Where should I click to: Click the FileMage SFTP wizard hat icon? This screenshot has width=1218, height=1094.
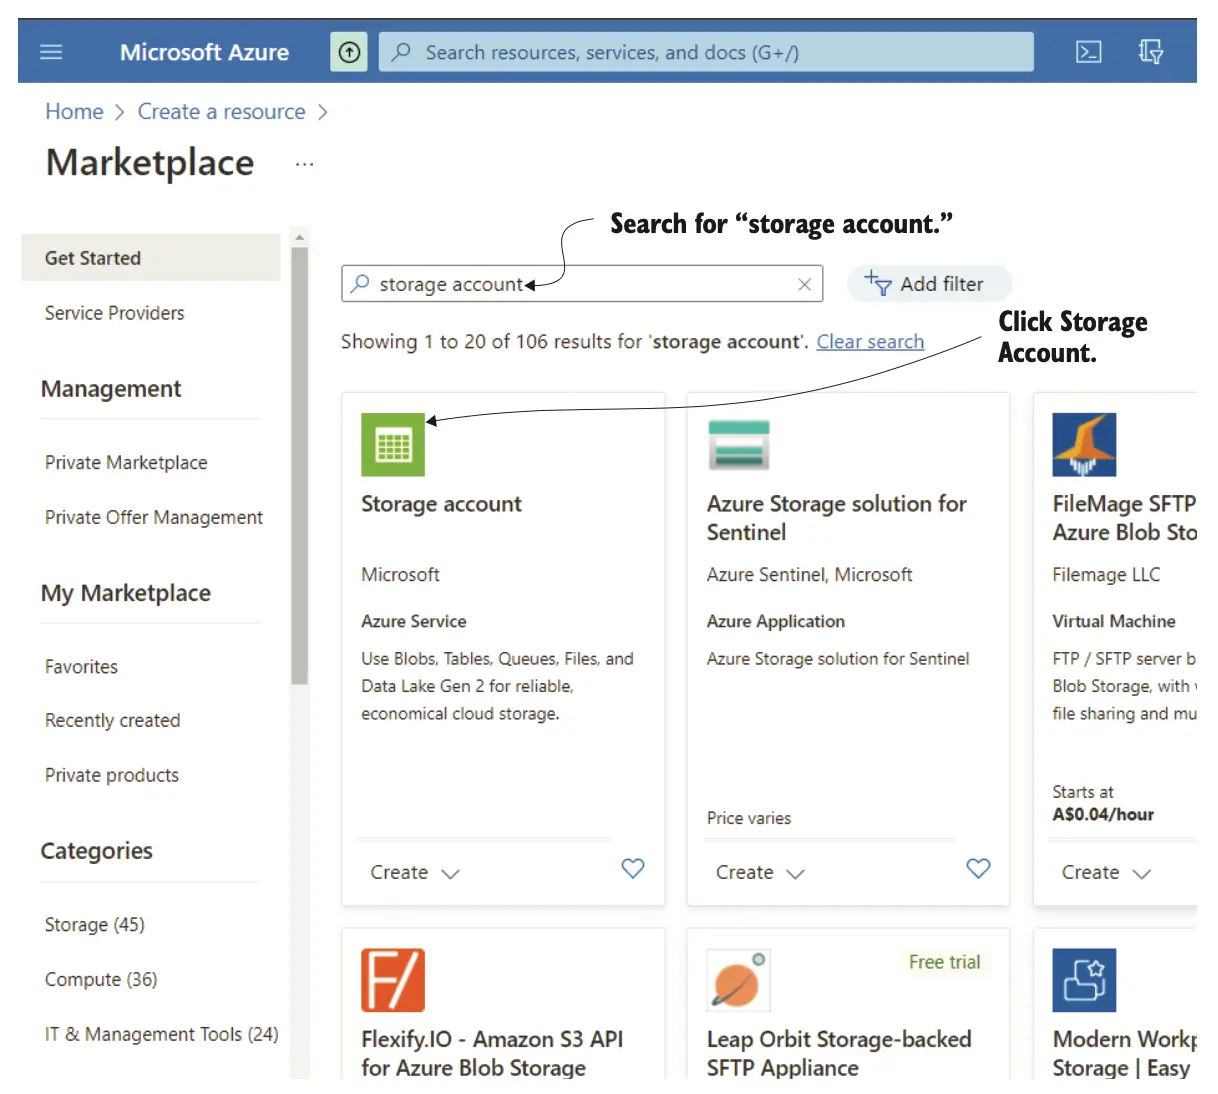[x=1084, y=445]
